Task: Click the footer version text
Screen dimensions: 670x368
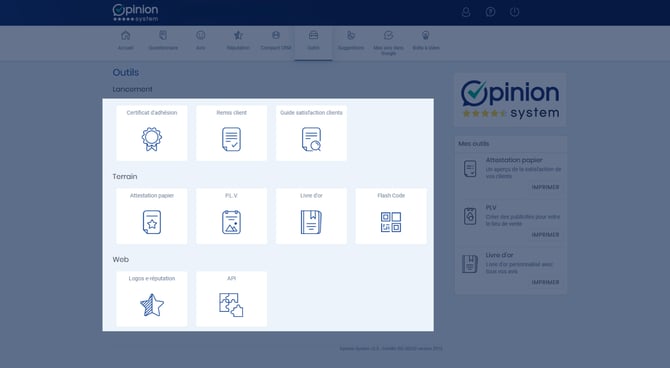Action: point(391,348)
